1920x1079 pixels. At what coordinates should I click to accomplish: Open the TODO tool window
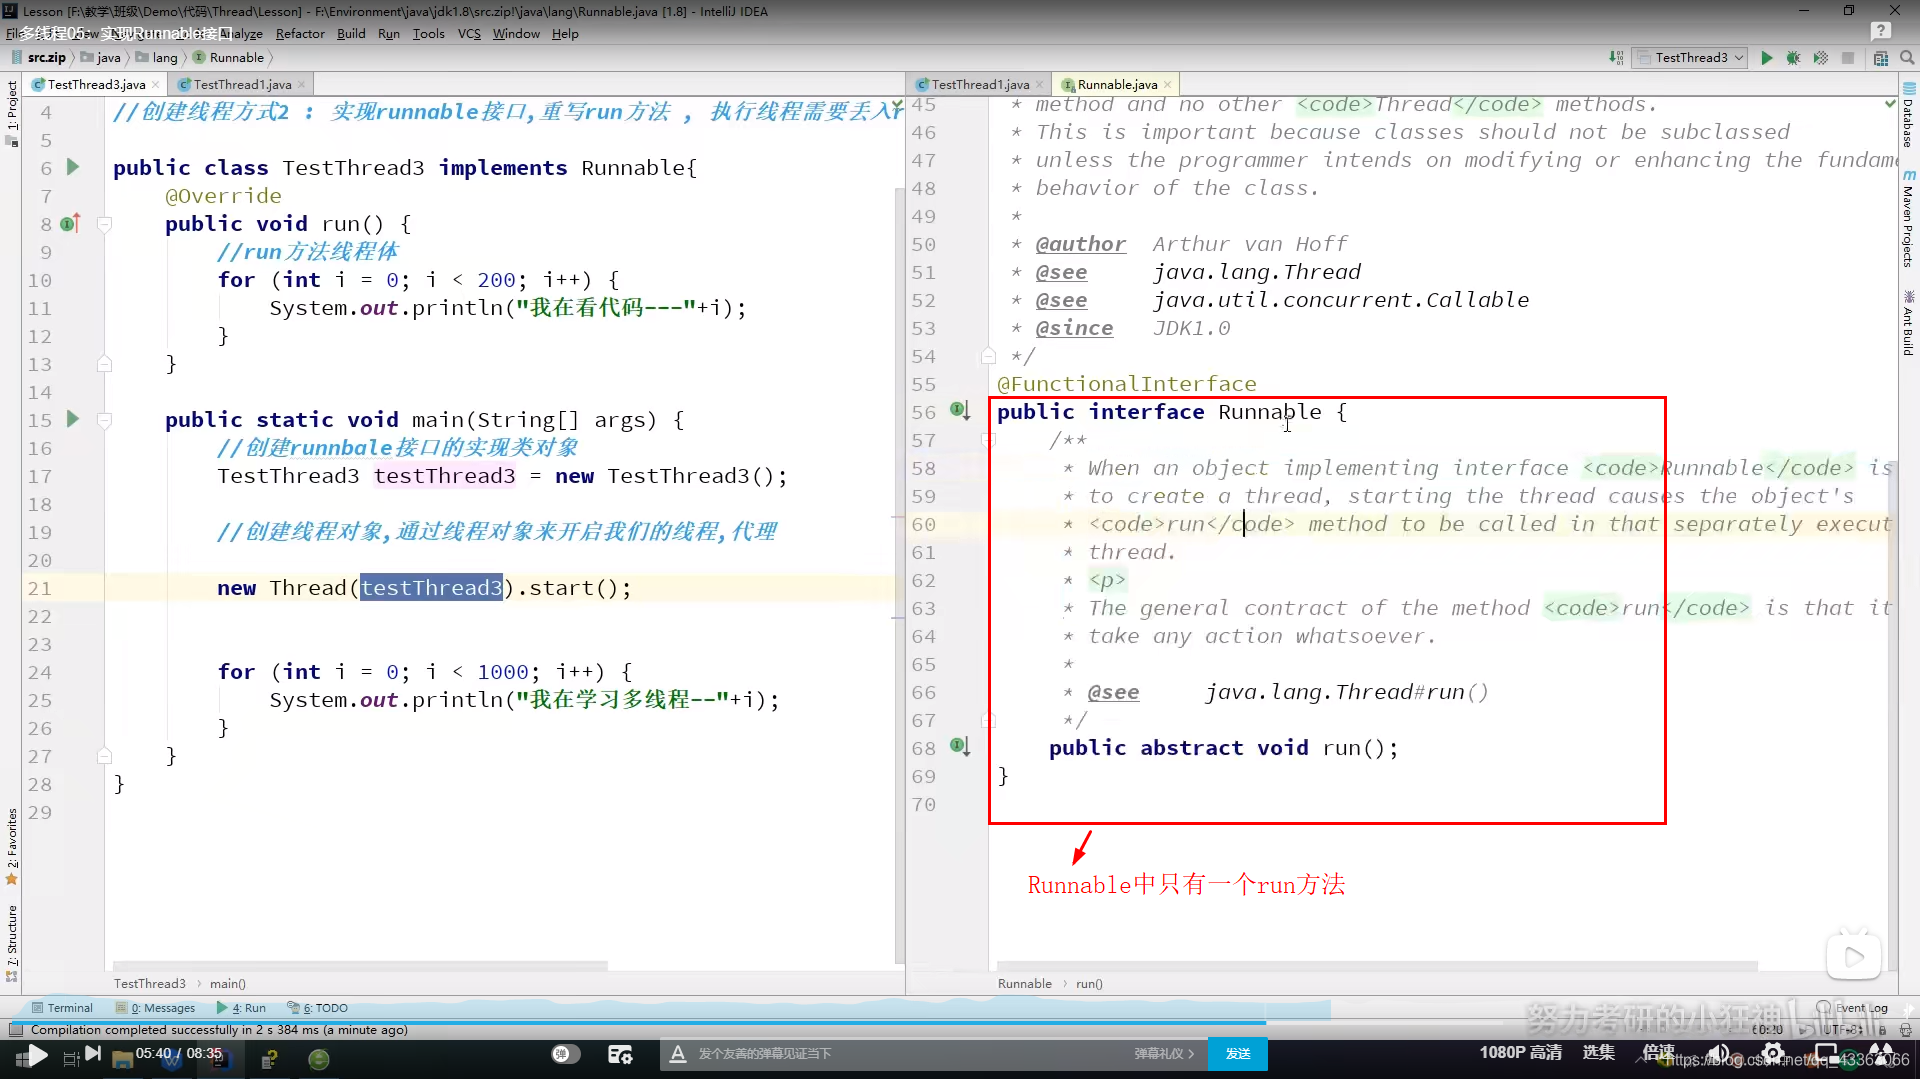(x=318, y=1008)
